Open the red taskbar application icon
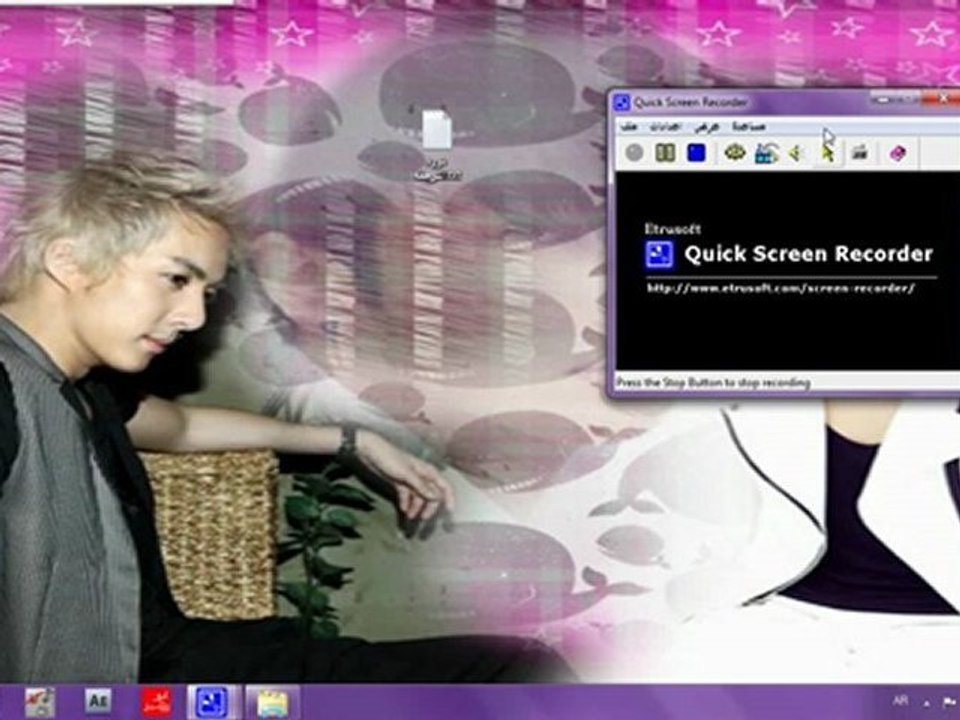 click(157, 702)
